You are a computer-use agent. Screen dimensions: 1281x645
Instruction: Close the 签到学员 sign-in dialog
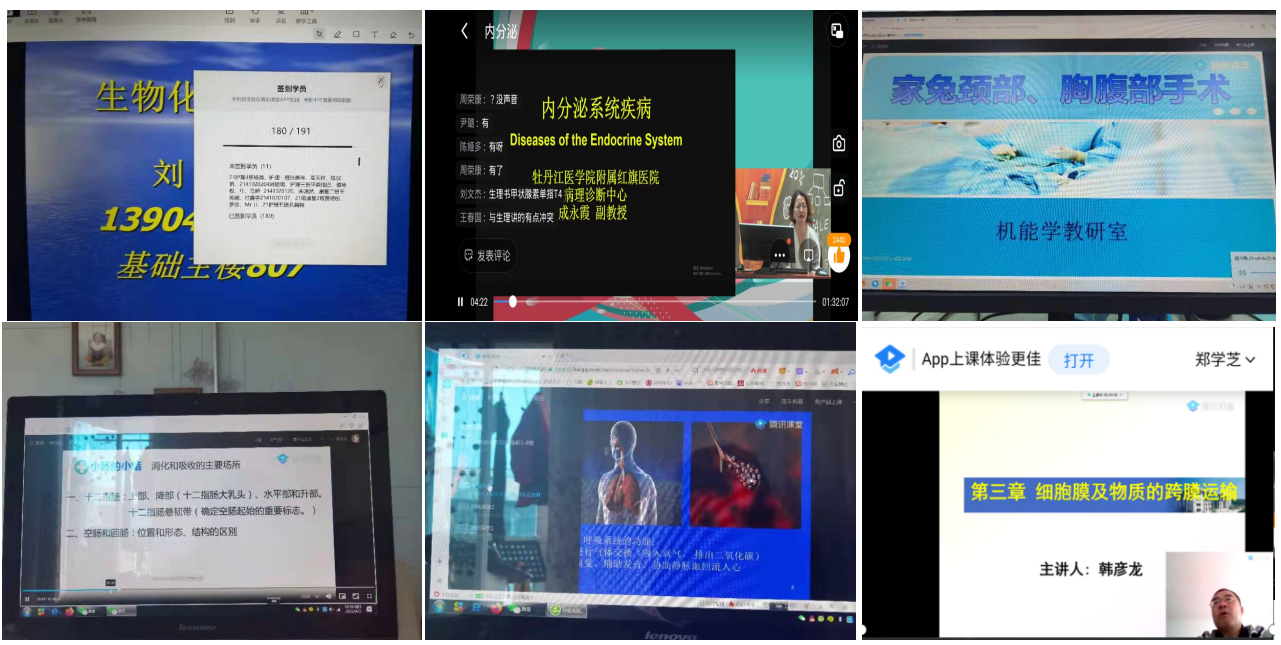coord(380,82)
